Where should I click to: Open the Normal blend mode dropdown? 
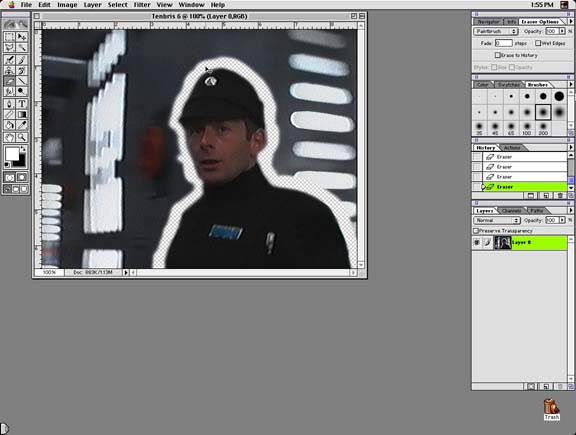click(x=497, y=220)
